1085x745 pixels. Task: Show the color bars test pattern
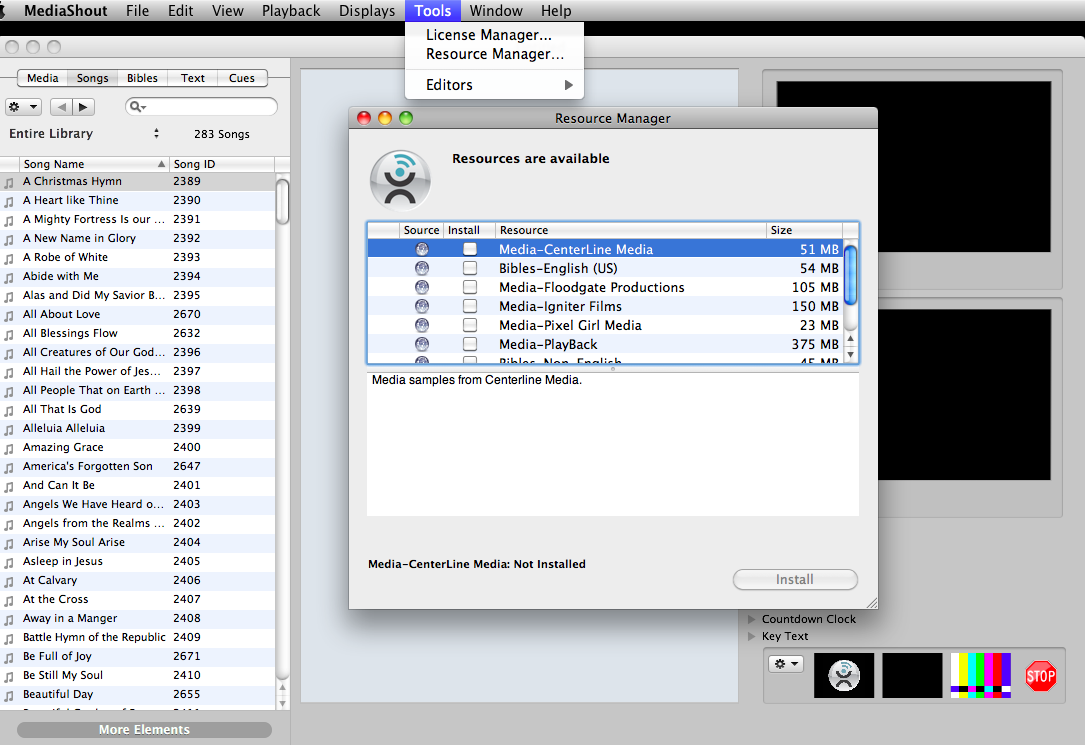pyautogui.click(x=981, y=675)
